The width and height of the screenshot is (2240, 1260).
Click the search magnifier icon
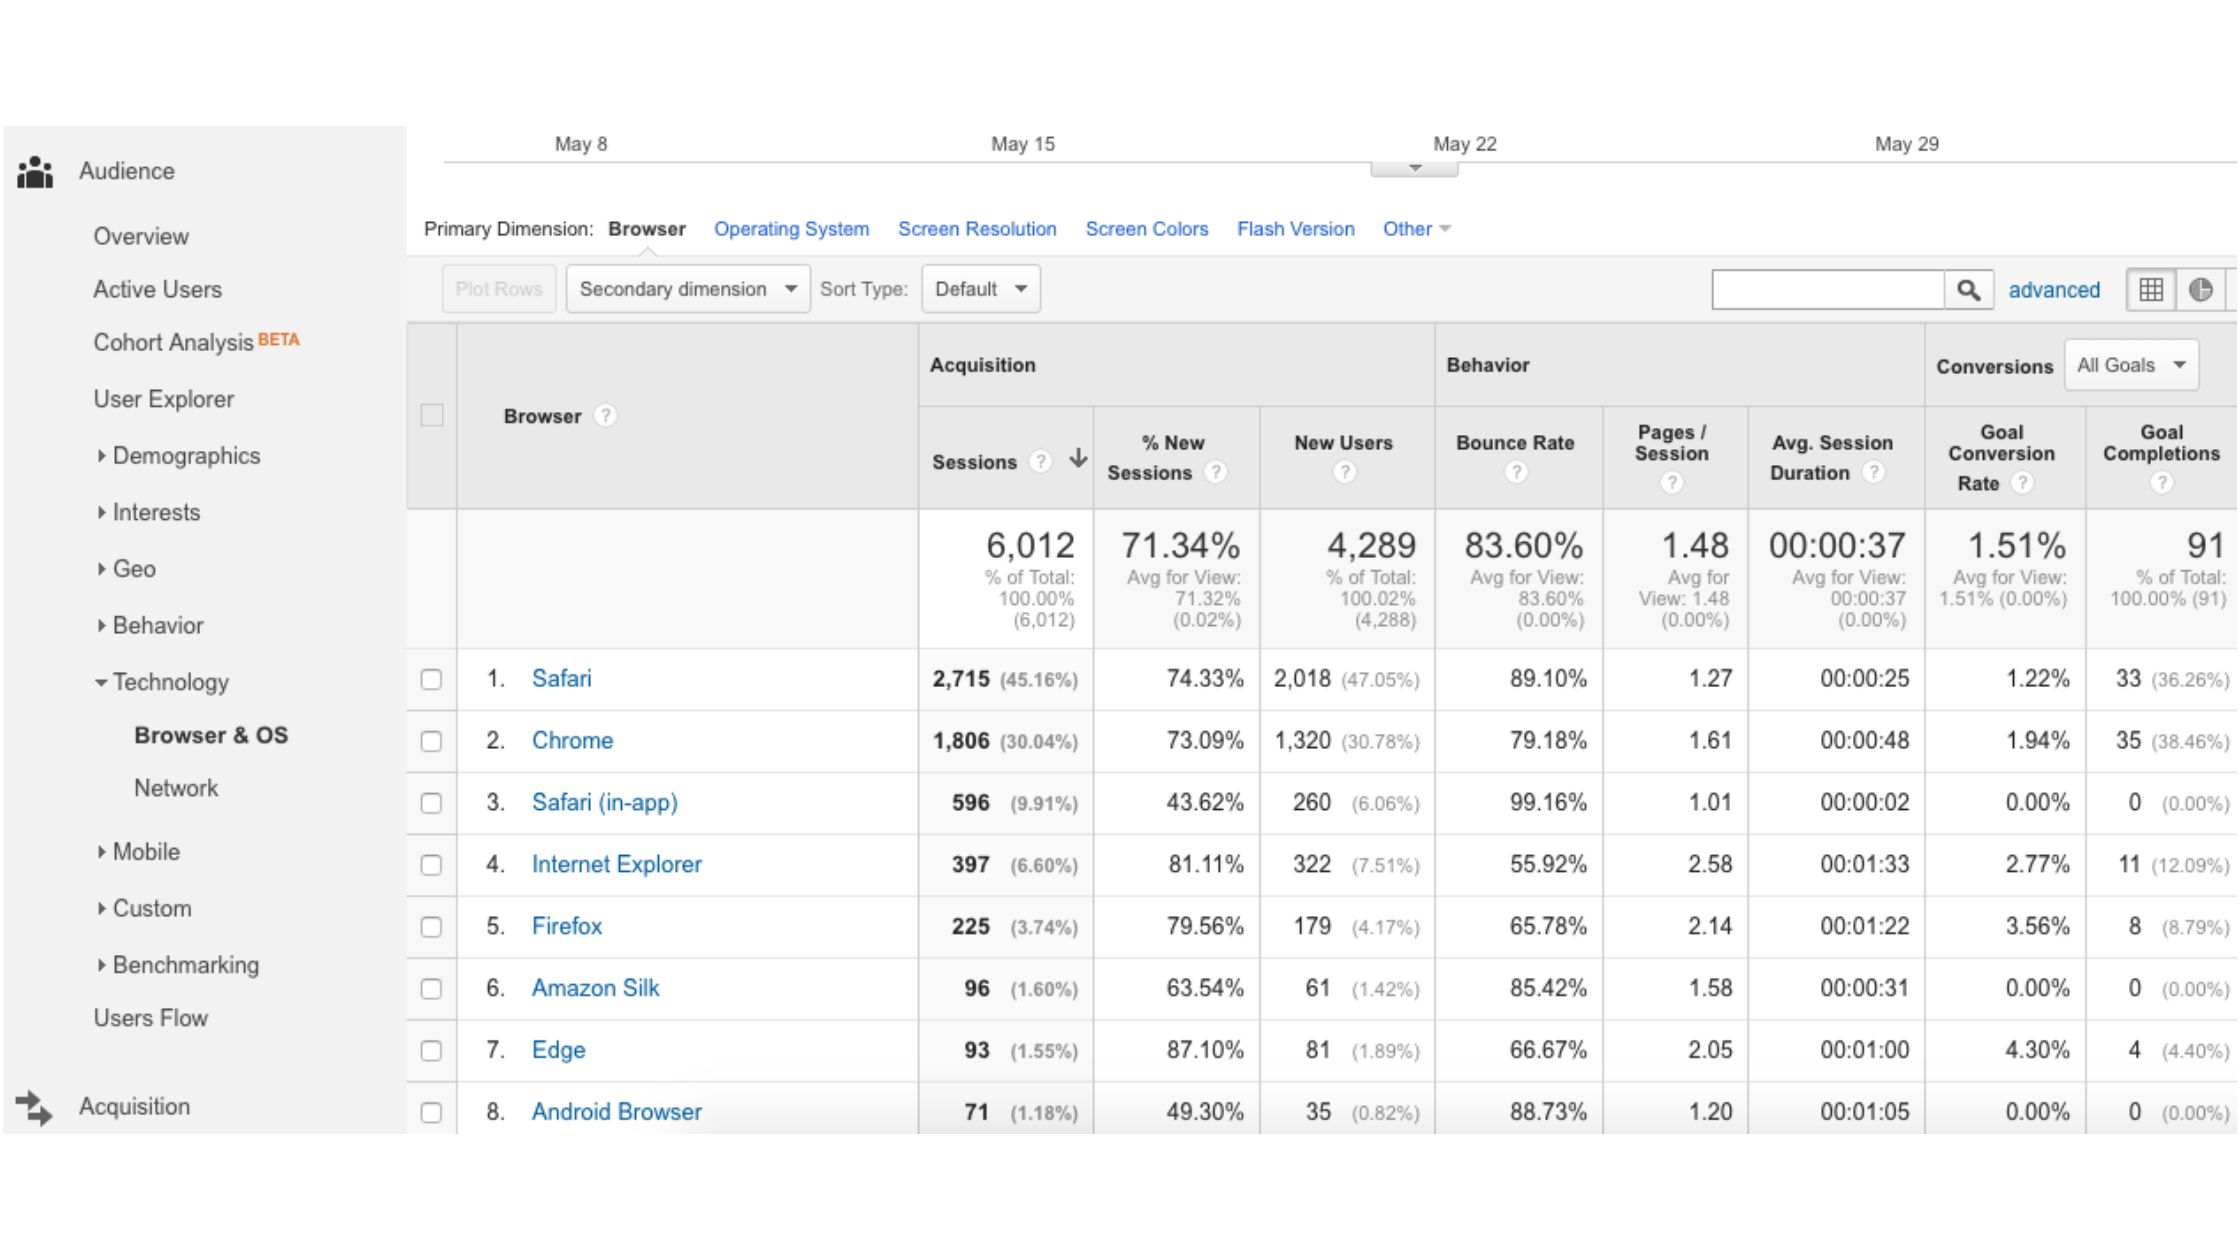[1968, 290]
